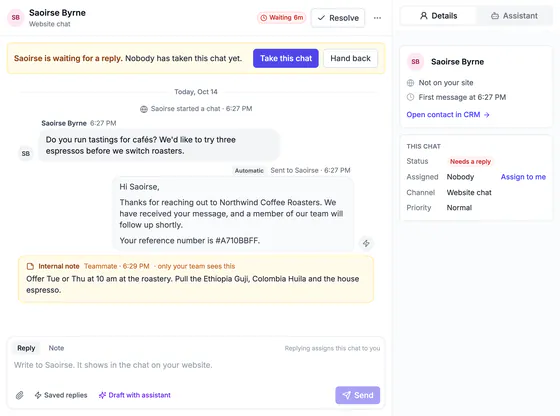The width and height of the screenshot is (560, 416).
Task: Click the Internal note text about roastery
Action: click(192, 285)
